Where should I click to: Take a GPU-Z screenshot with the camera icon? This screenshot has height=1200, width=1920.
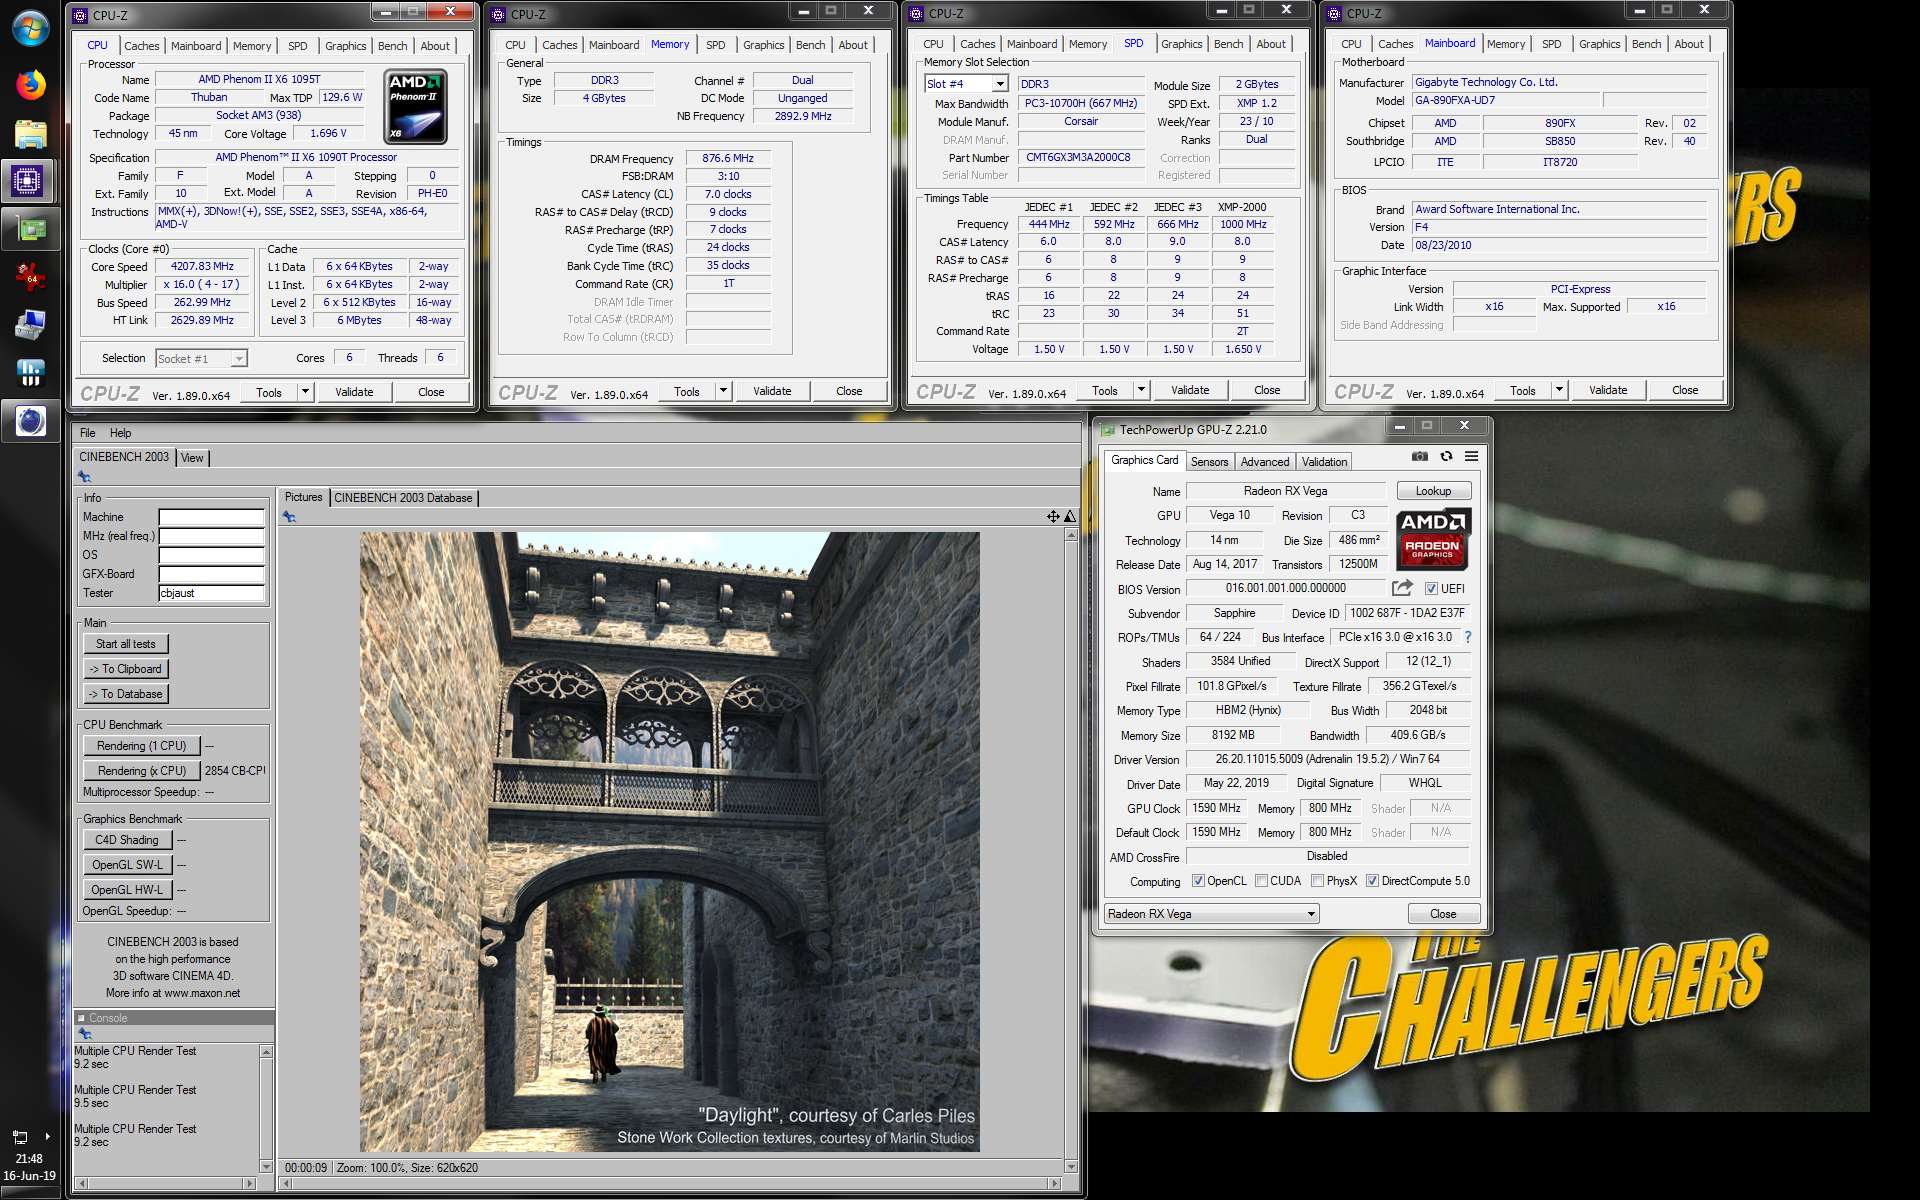click(x=1419, y=456)
